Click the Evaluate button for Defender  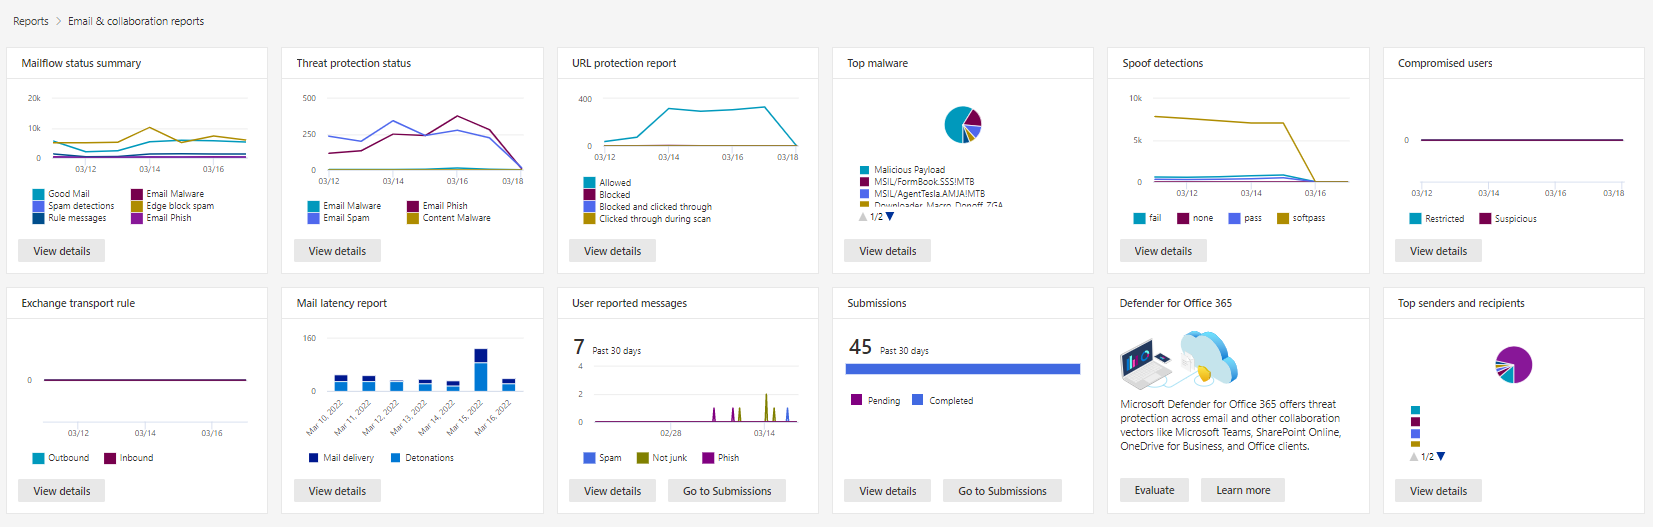(x=1154, y=490)
